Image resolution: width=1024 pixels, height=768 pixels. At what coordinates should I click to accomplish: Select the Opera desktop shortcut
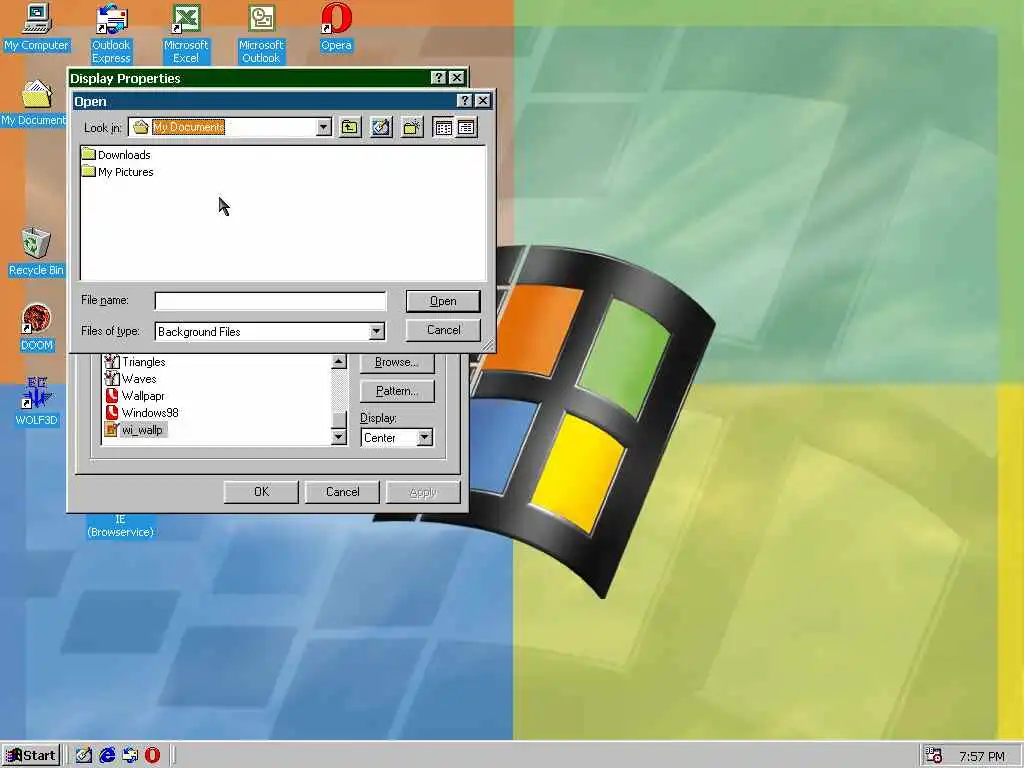[336, 29]
